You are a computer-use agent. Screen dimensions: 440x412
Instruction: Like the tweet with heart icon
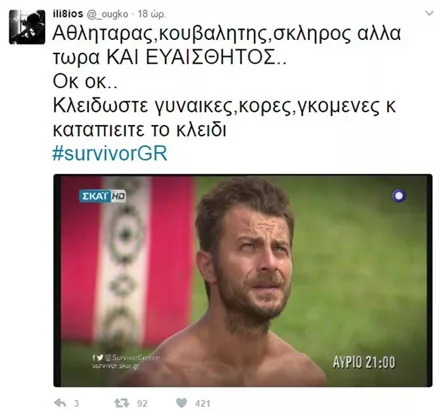pos(182,403)
